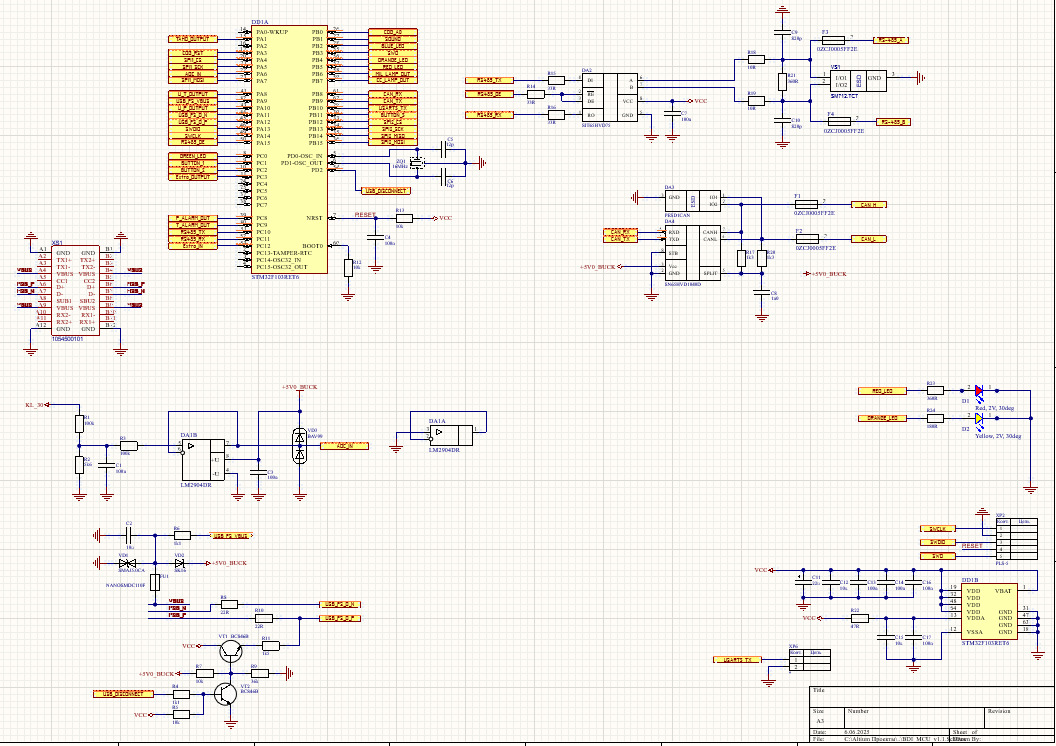This screenshot has height=746, width=1056.
Task: Click the SOUND net label
Action: pyautogui.click(x=393, y=39)
